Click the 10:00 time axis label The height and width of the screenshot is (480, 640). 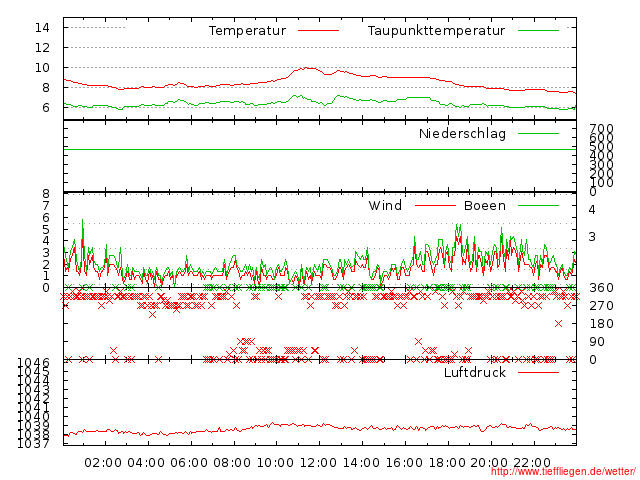tap(275, 463)
